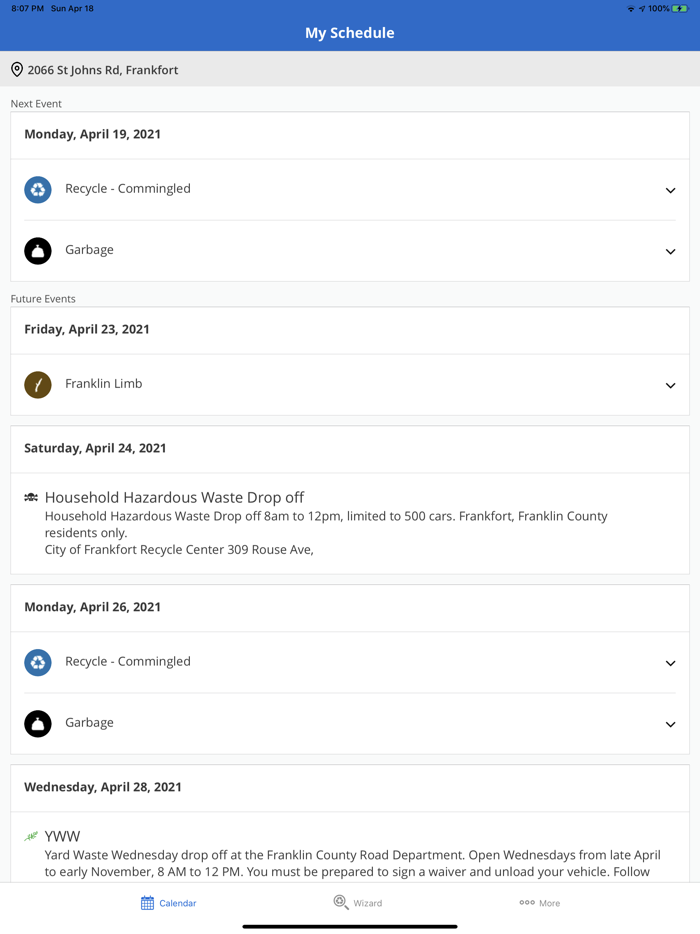
Task: Expand April 26 Recycle - Commingled details
Action: [670, 663]
